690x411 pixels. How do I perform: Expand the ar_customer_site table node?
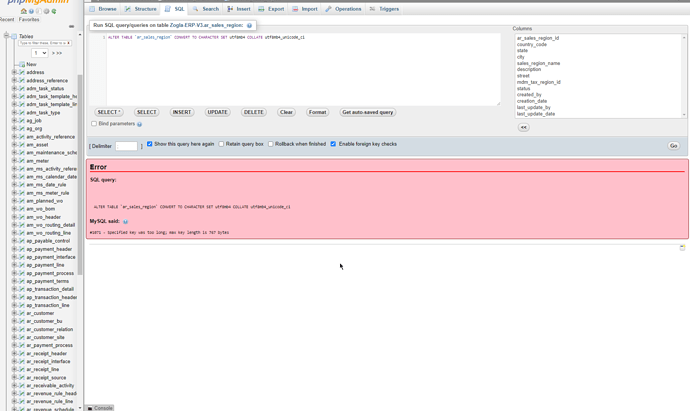pyautogui.click(x=14, y=338)
